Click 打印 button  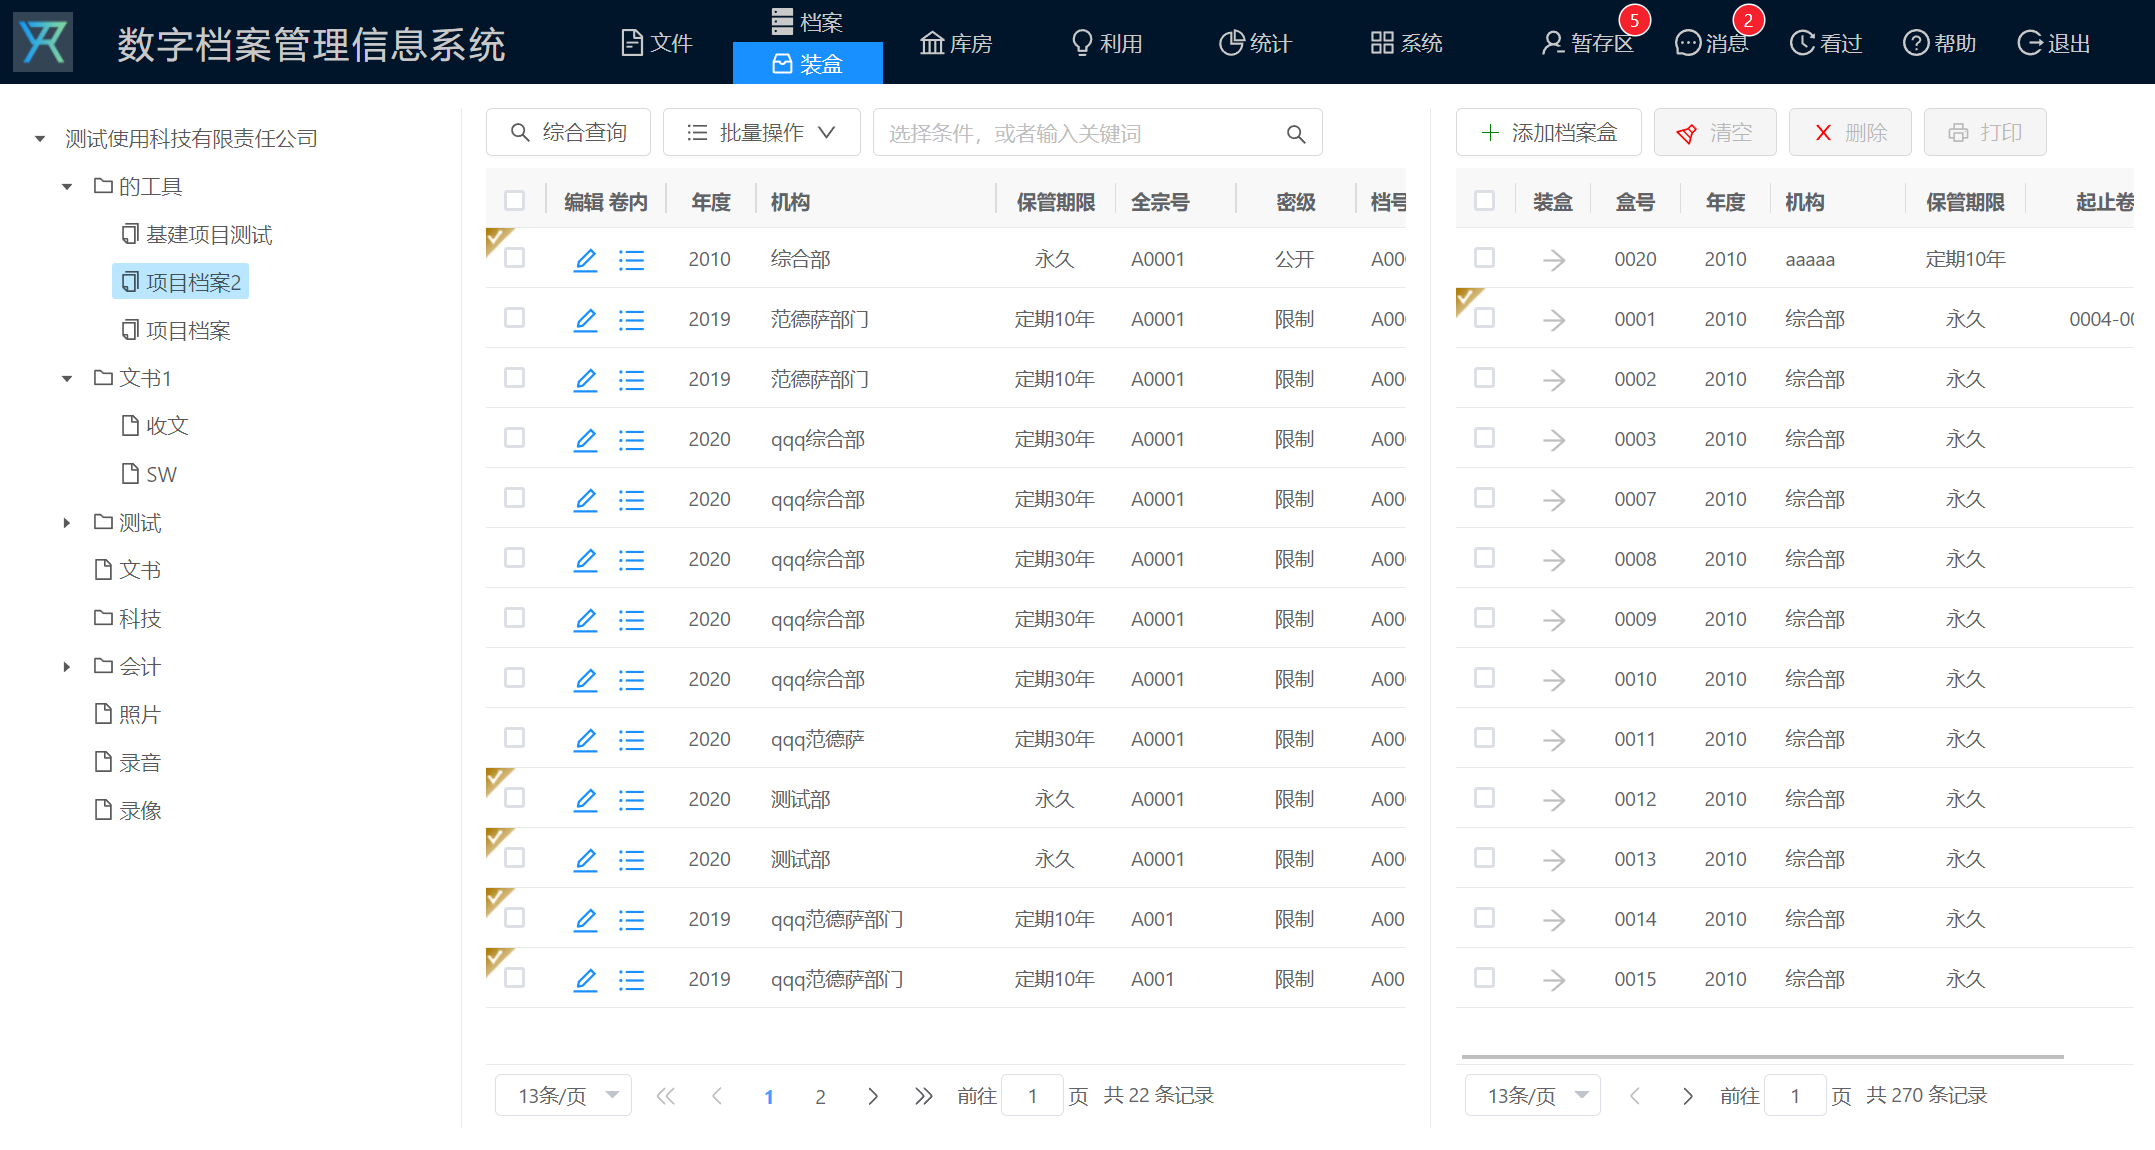tap(1985, 133)
